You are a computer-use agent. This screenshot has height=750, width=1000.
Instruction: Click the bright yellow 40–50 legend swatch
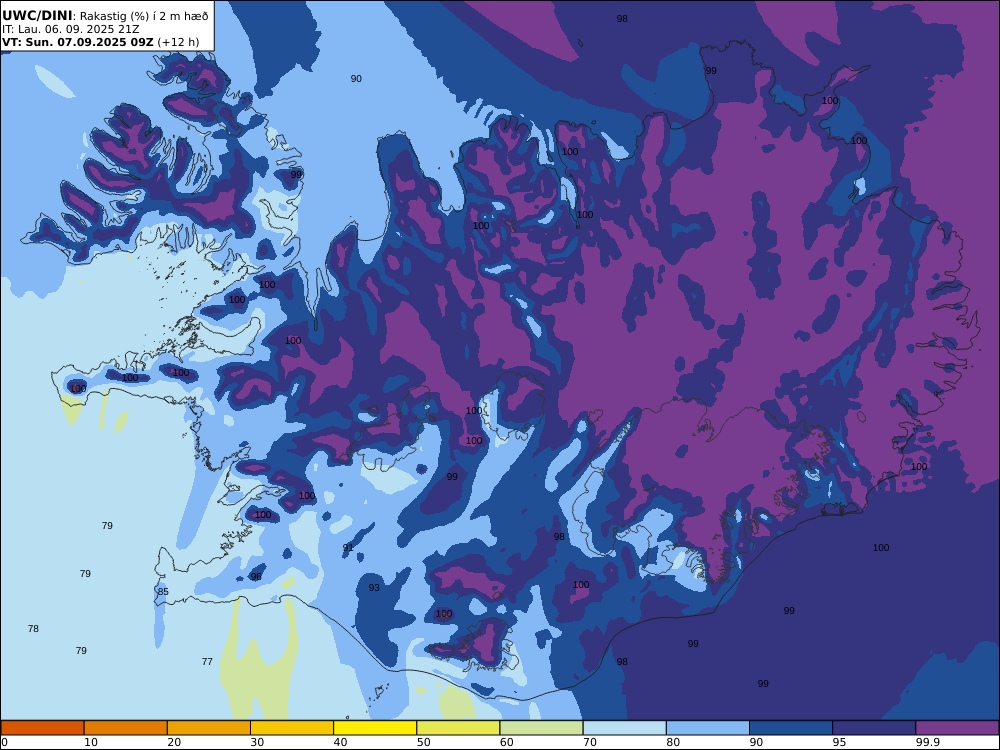coord(375,728)
